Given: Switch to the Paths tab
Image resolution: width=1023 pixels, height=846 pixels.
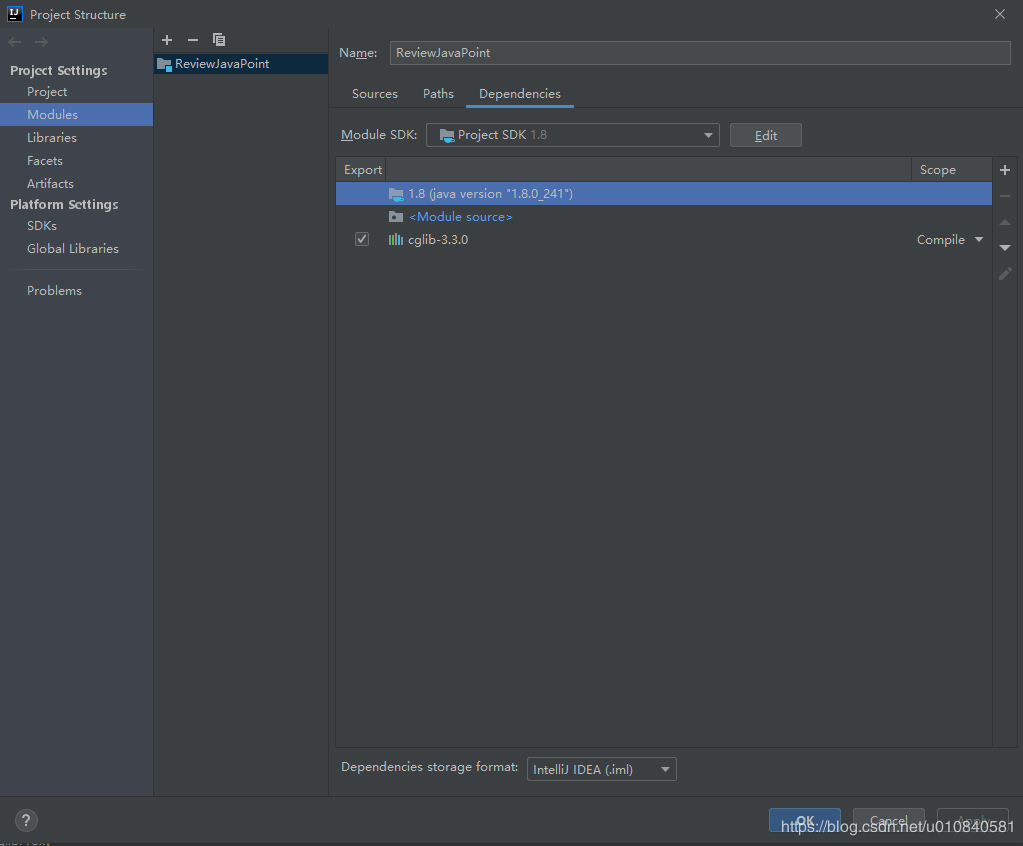Looking at the screenshot, I should (438, 94).
